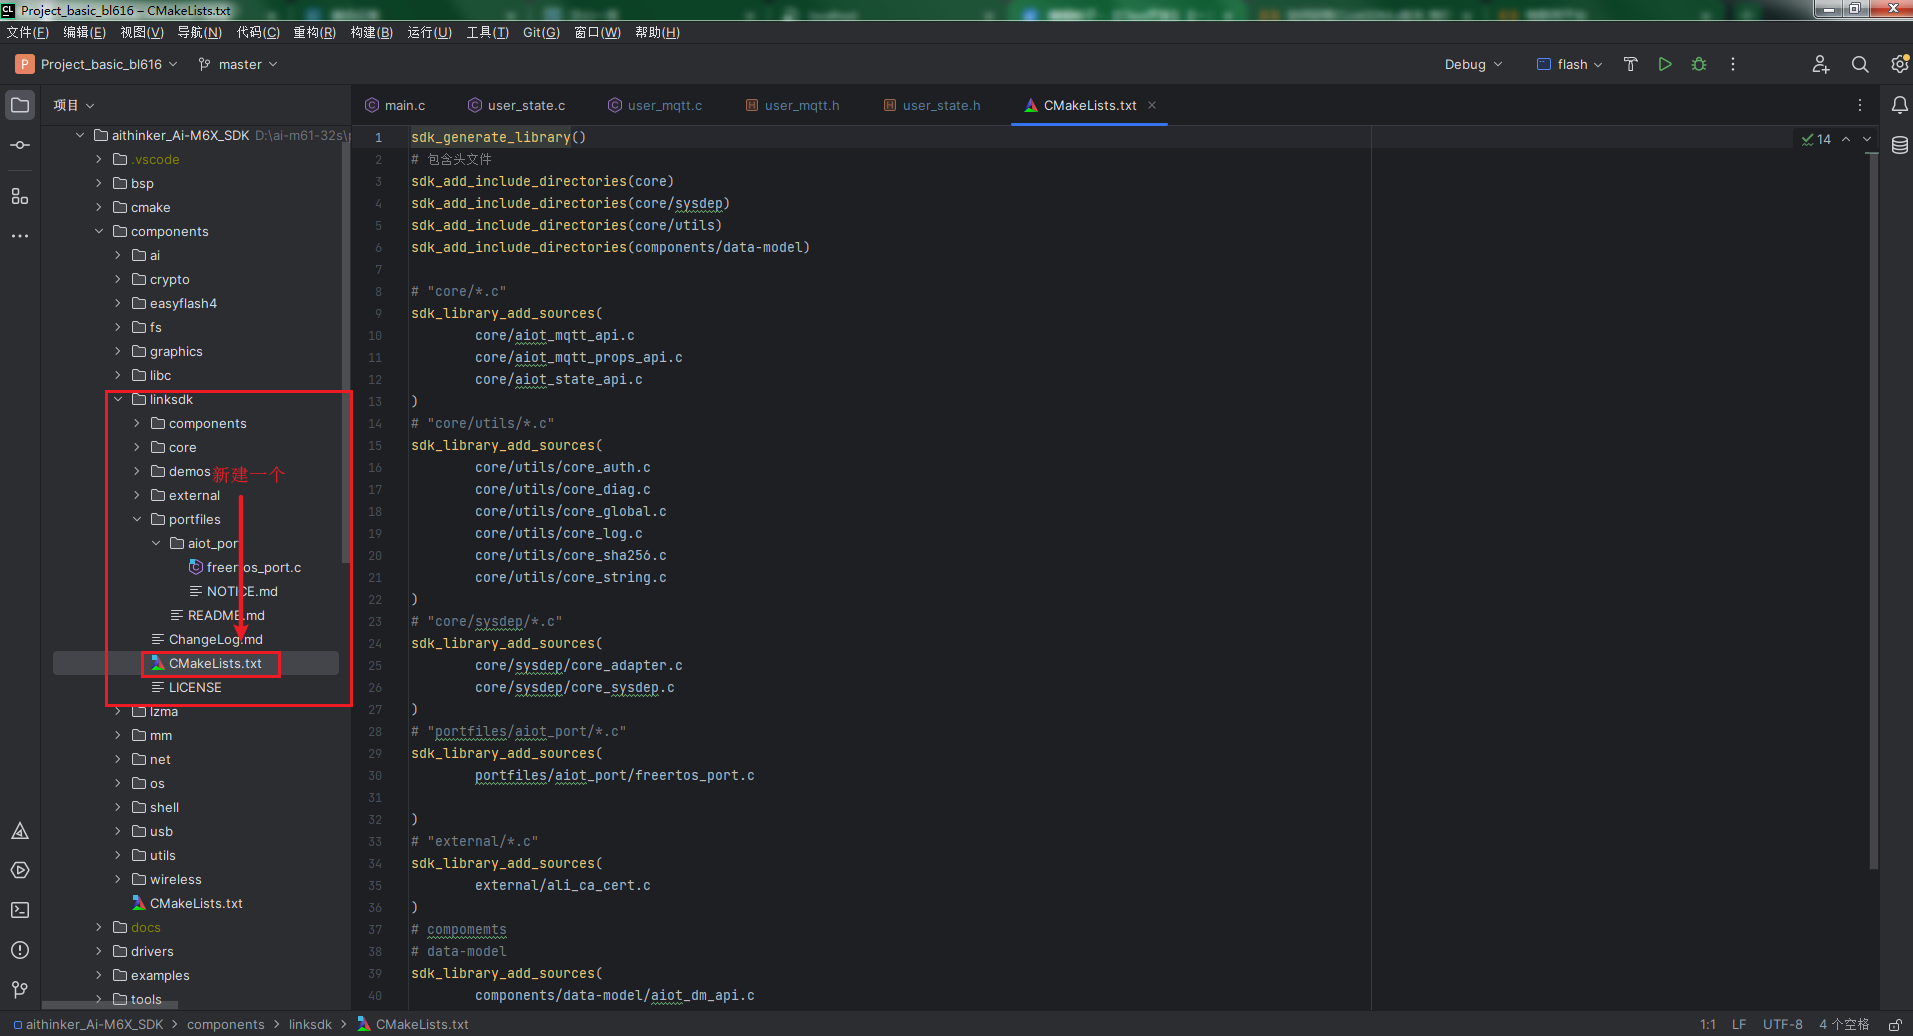Open the Structure tool window icon
The height and width of the screenshot is (1036, 1913).
point(20,196)
